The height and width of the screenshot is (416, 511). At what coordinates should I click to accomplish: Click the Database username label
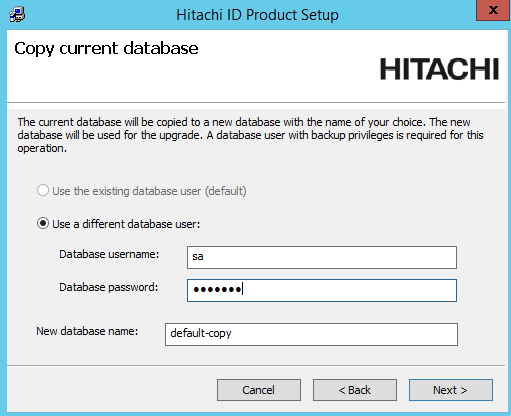[x=109, y=254]
